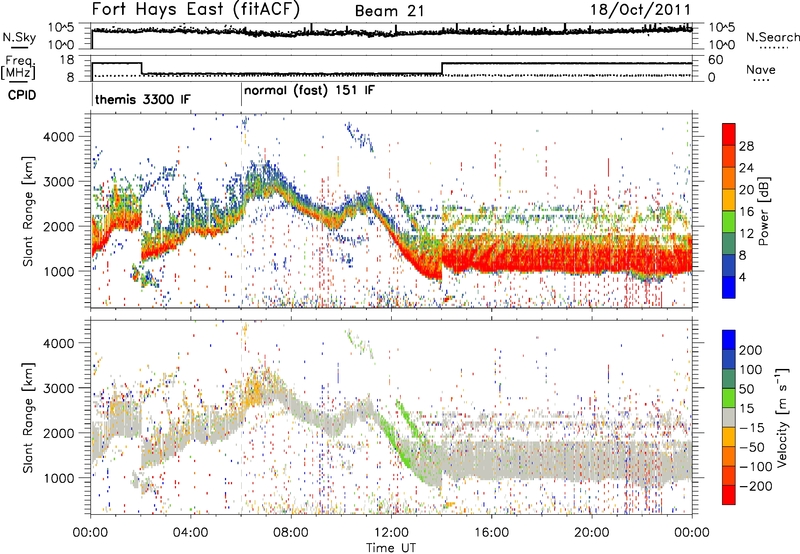Click the '16:00' time tick label
This screenshot has height=554, width=800.
pos(491,533)
